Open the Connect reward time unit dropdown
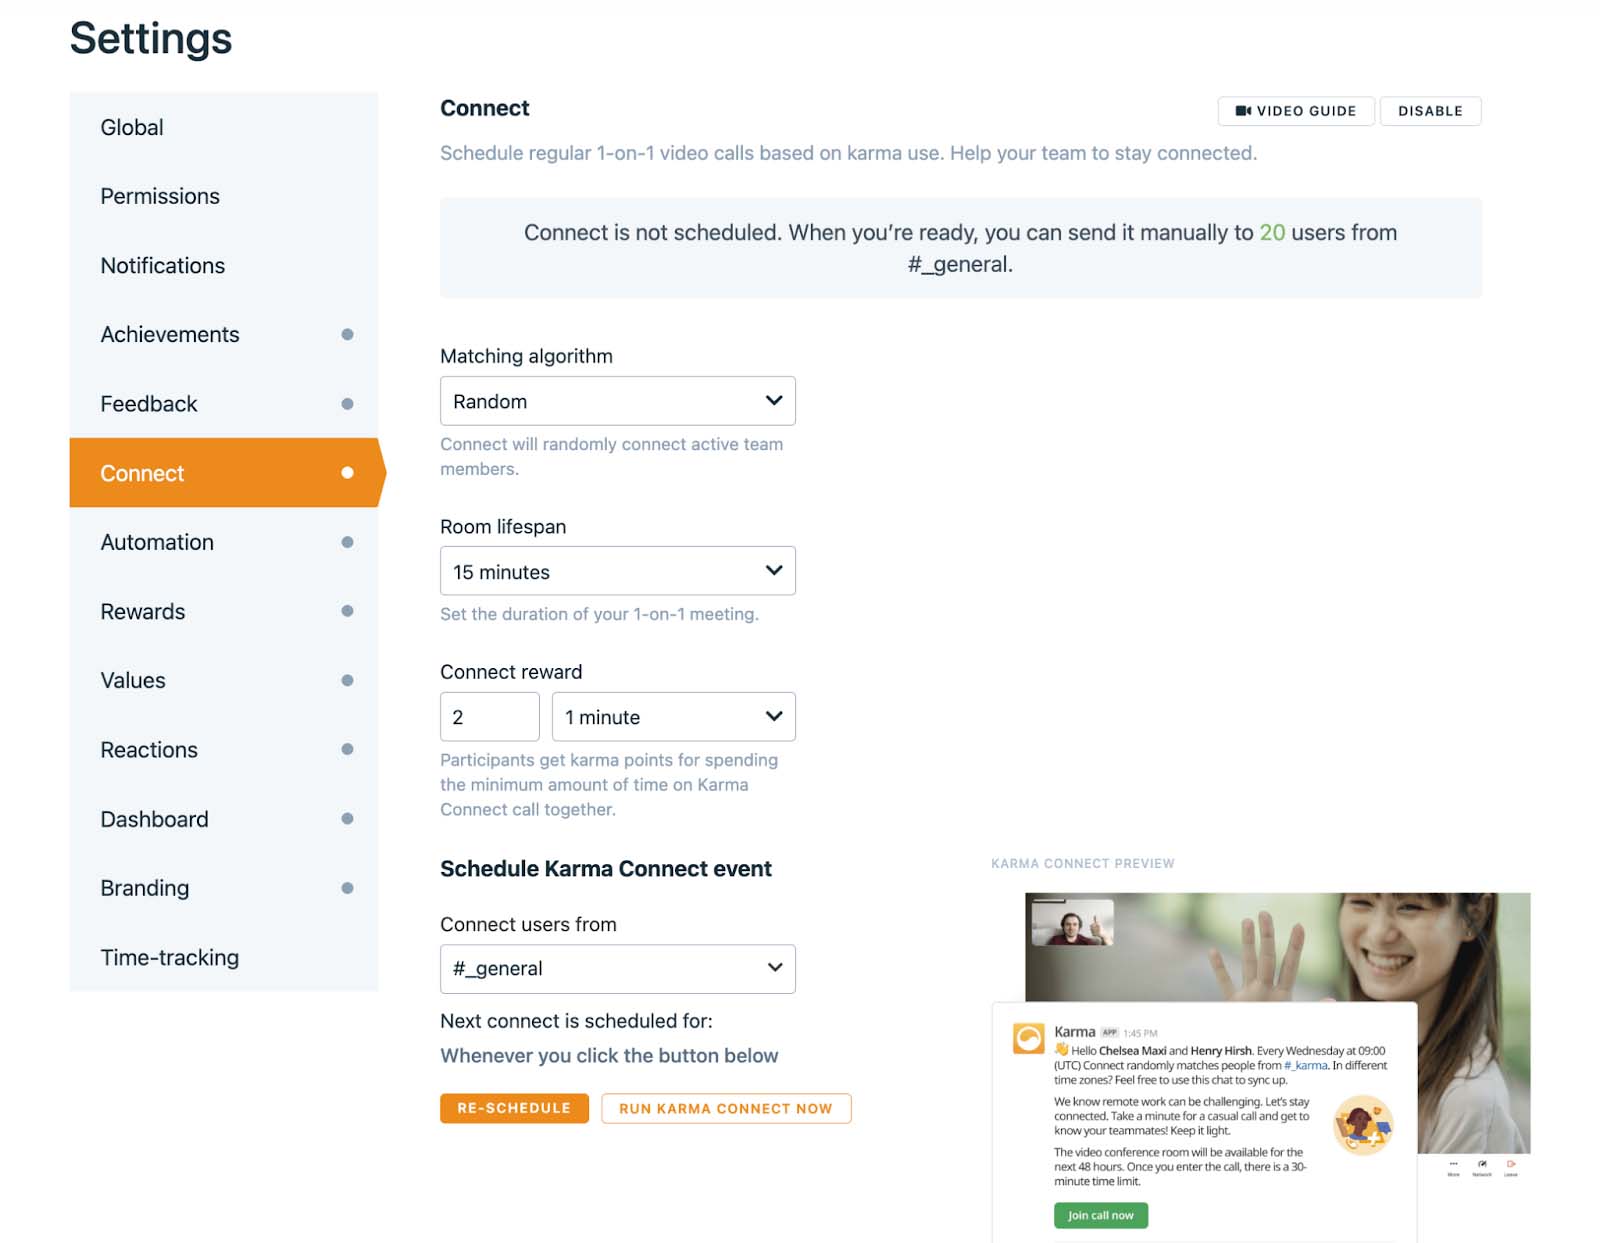The width and height of the screenshot is (1600, 1243). coord(673,716)
